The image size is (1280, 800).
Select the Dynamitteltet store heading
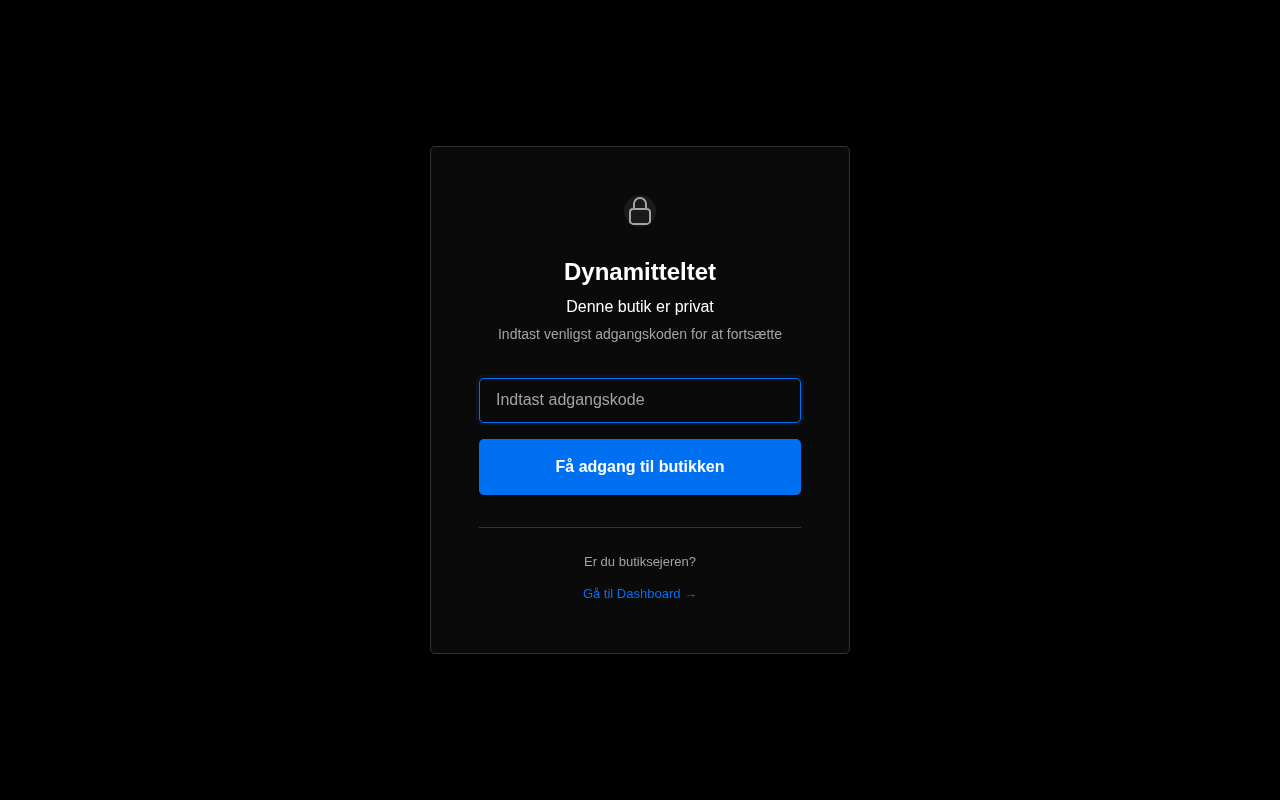click(x=640, y=272)
